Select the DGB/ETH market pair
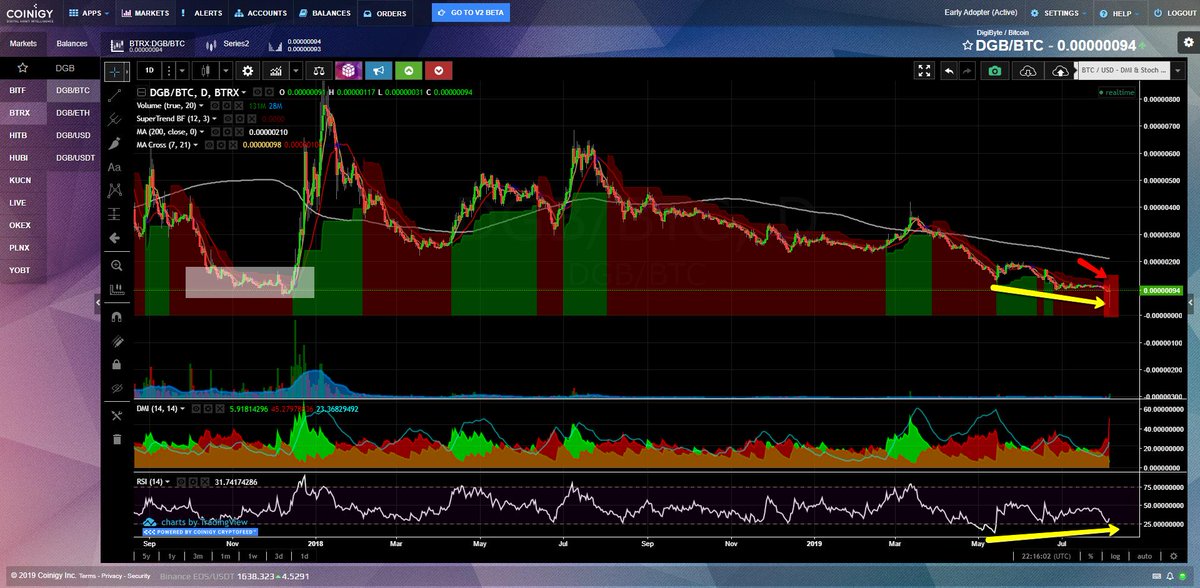Image resolution: width=1200 pixels, height=588 pixels. [73, 113]
